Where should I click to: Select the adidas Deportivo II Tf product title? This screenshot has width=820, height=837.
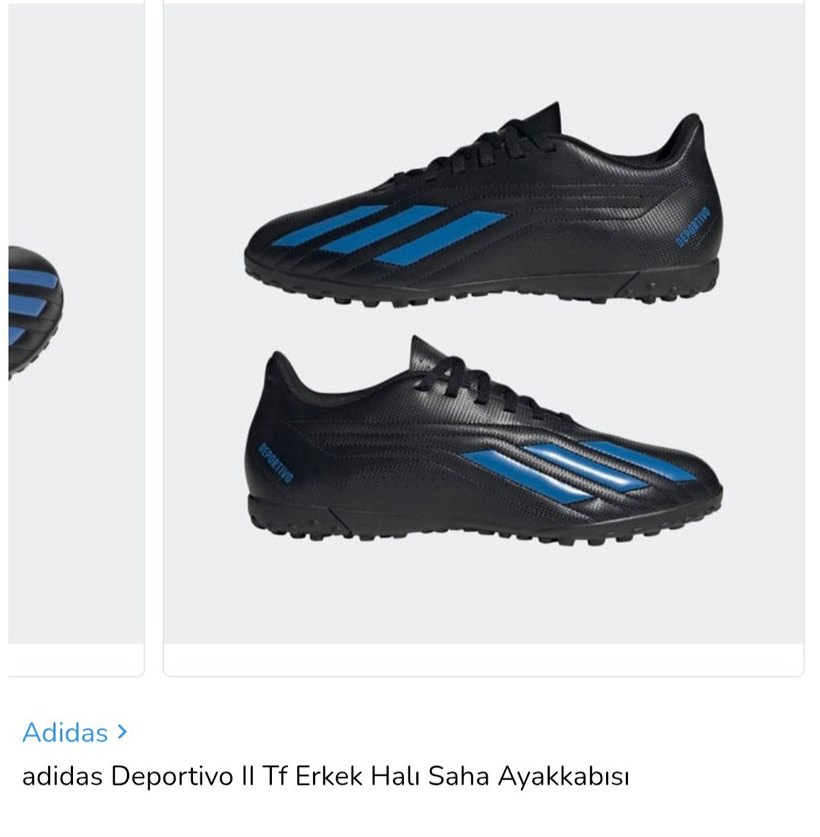point(325,776)
